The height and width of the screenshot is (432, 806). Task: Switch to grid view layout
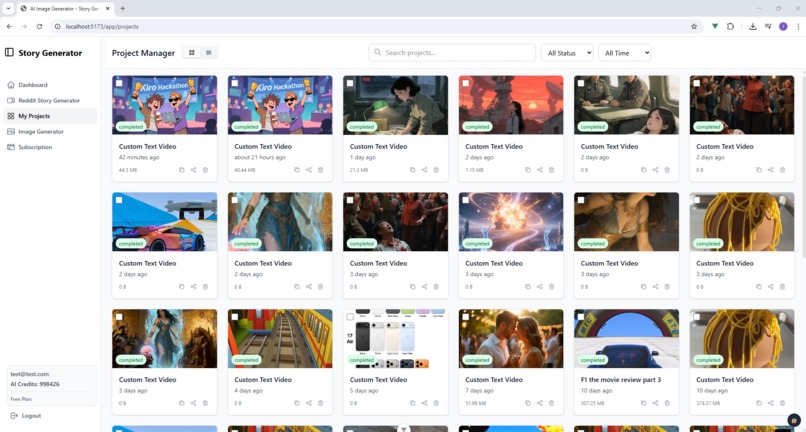coord(192,52)
